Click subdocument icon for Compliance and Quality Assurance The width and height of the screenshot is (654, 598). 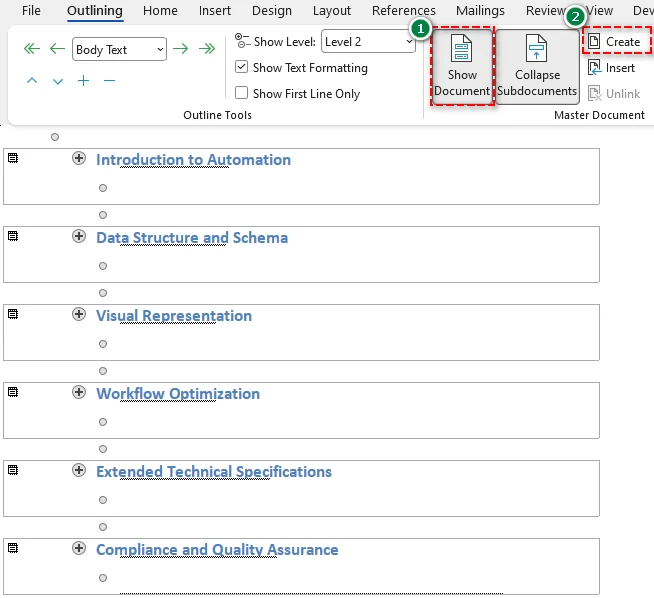click(x=13, y=548)
